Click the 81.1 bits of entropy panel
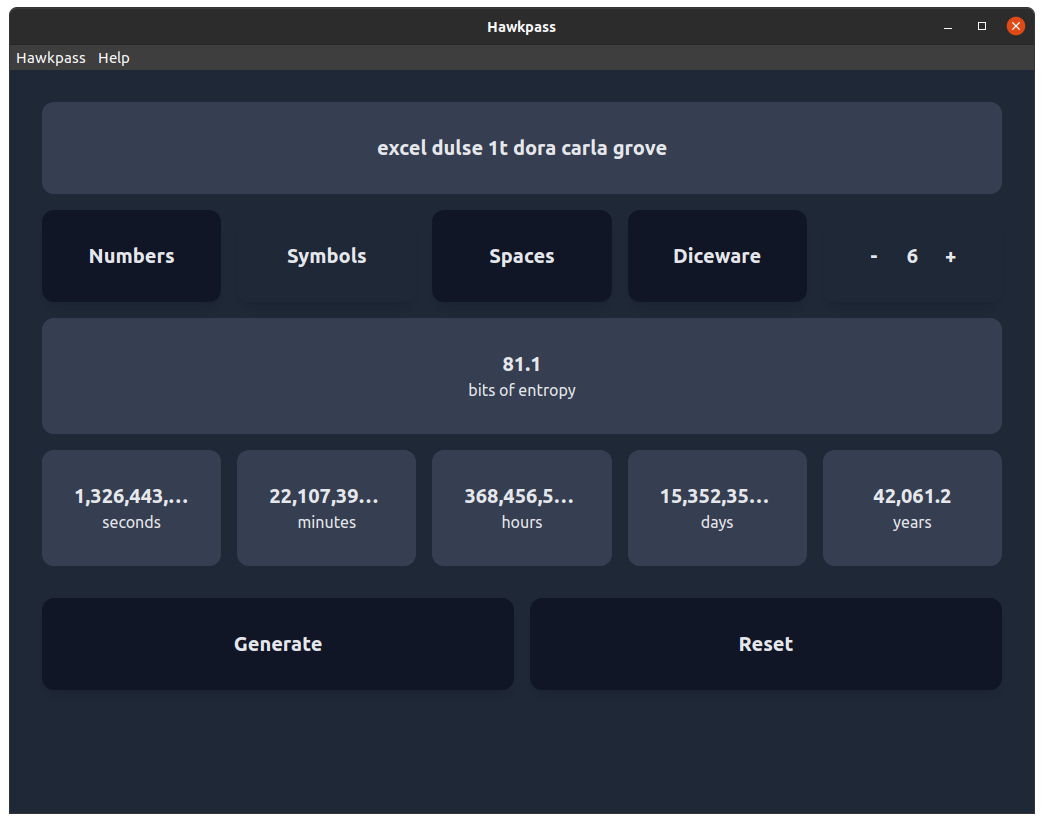The image size is (1044, 823). pos(522,376)
